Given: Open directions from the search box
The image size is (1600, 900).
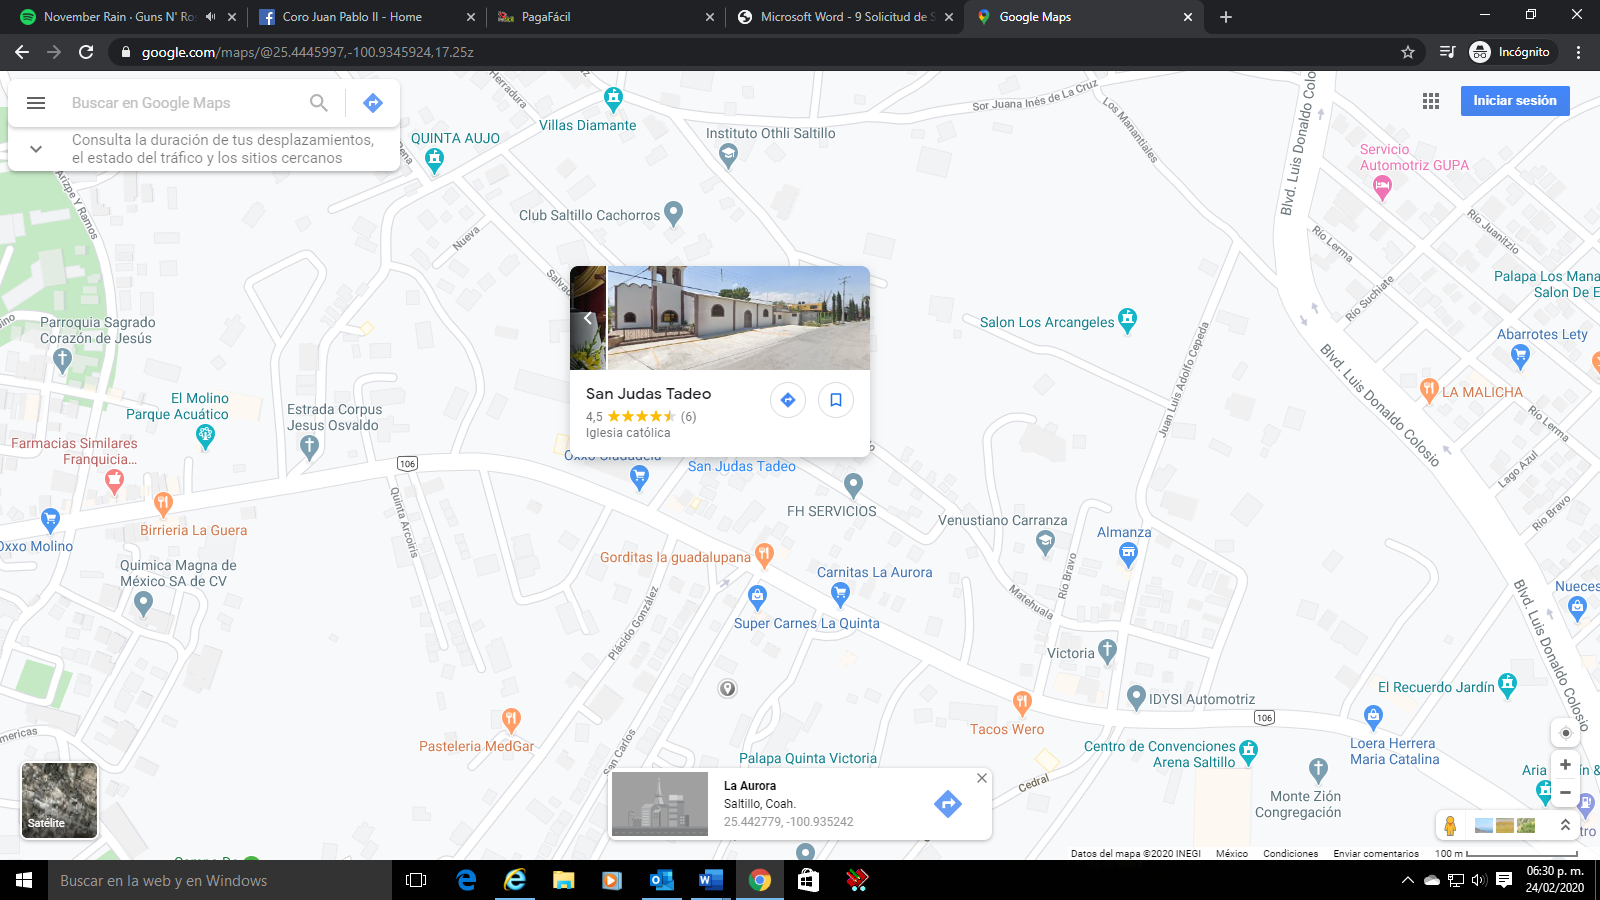Looking at the screenshot, I should click(x=373, y=103).
